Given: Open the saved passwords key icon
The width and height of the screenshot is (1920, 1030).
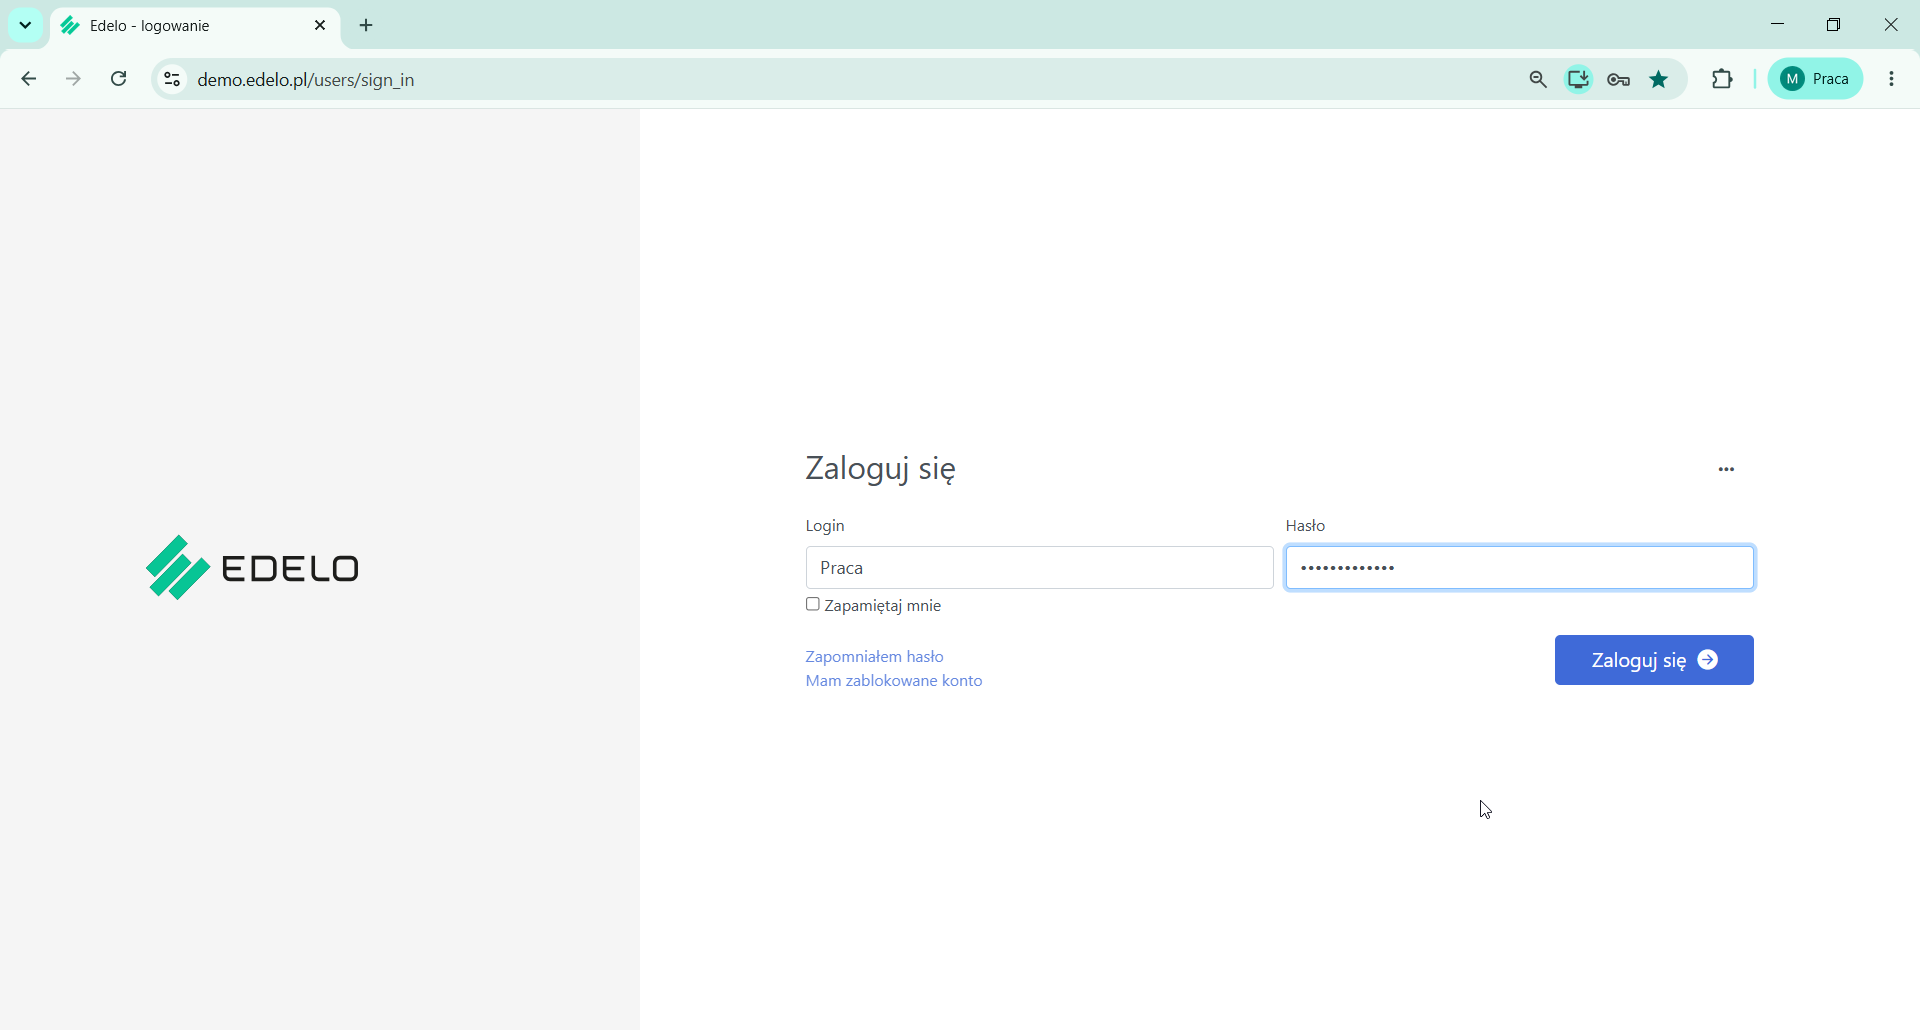Looking at the screenshot, I should [1619, 79].
